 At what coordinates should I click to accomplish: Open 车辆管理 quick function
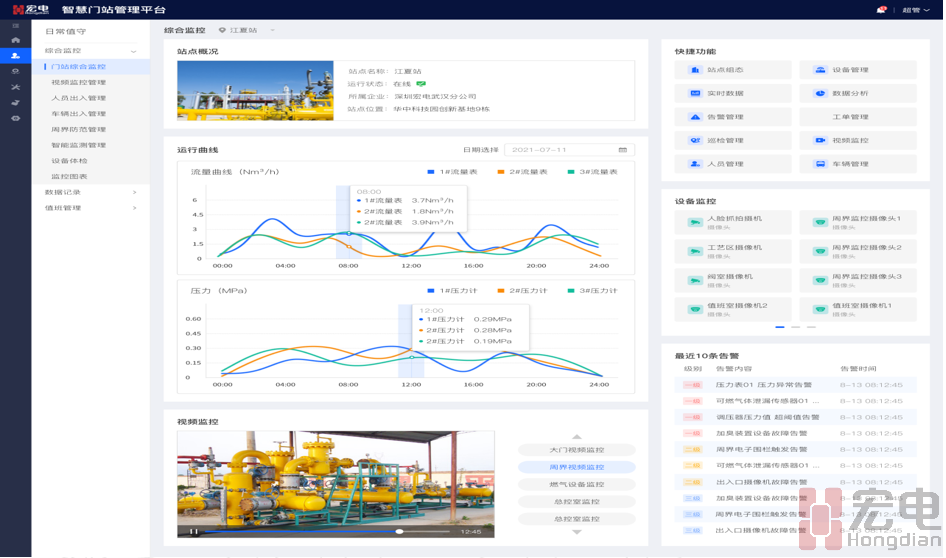tap(857, 164)
